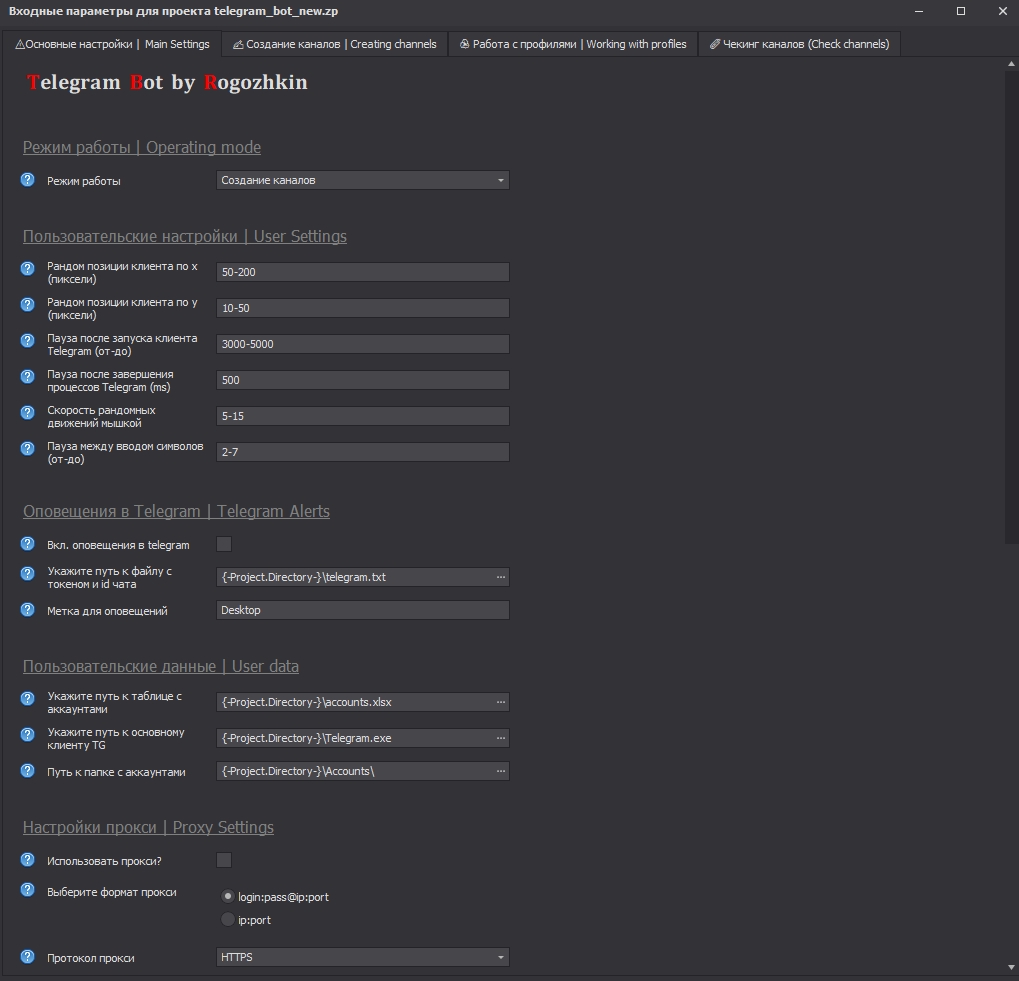Viewport: 1019px width, 981px height.
Task: Open help for Метка для оповещений
Action: [27, 609]
